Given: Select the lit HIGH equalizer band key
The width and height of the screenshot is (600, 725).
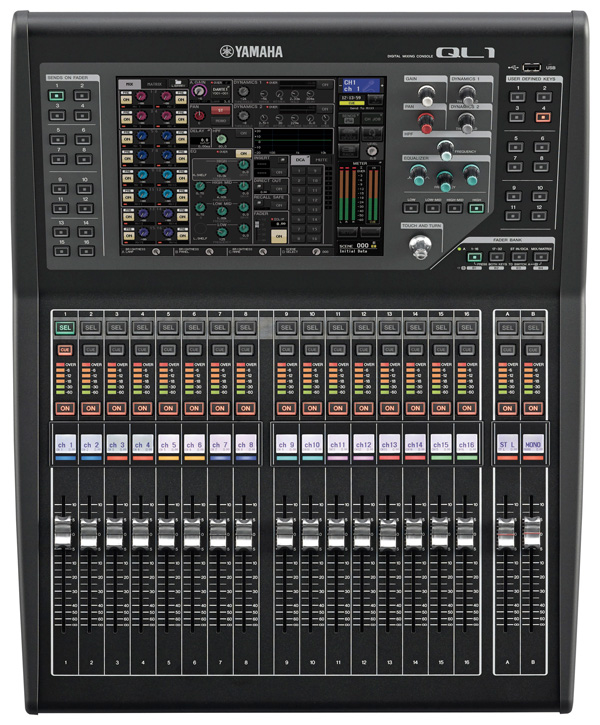Looking at the screenshot, I should click(x=476, y=208).
